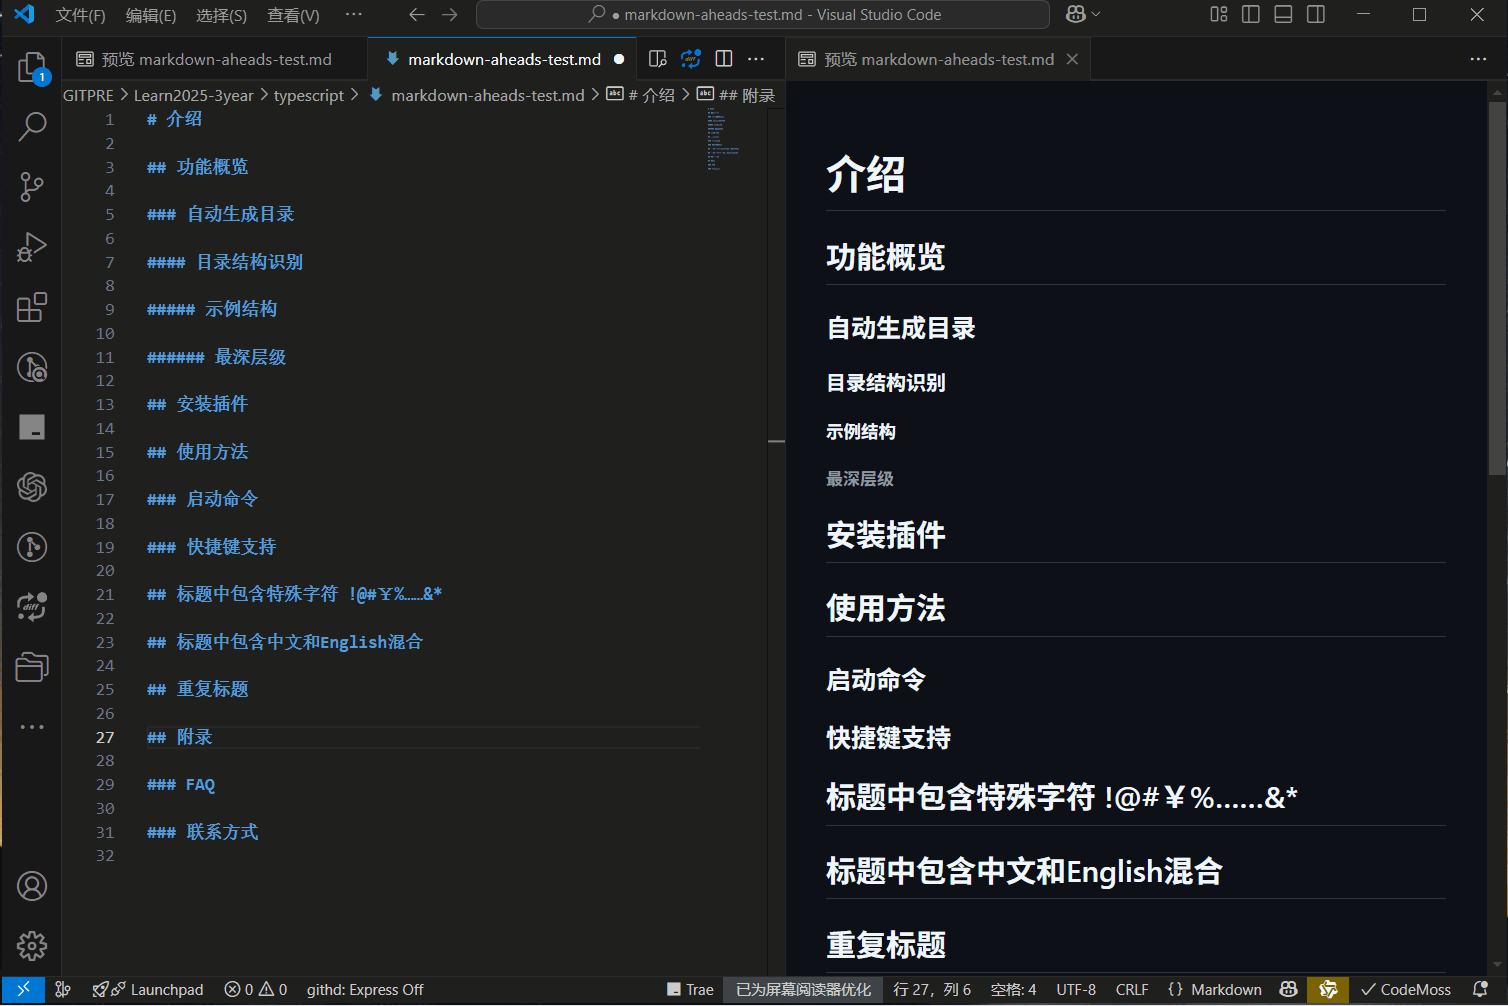Show more menu bar items ellipsis

coord(353,15)
